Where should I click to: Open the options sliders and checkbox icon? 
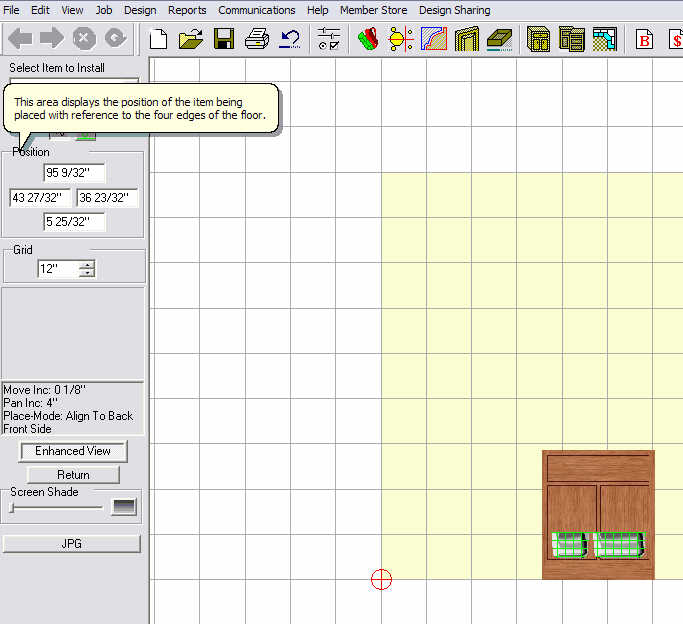329,39
